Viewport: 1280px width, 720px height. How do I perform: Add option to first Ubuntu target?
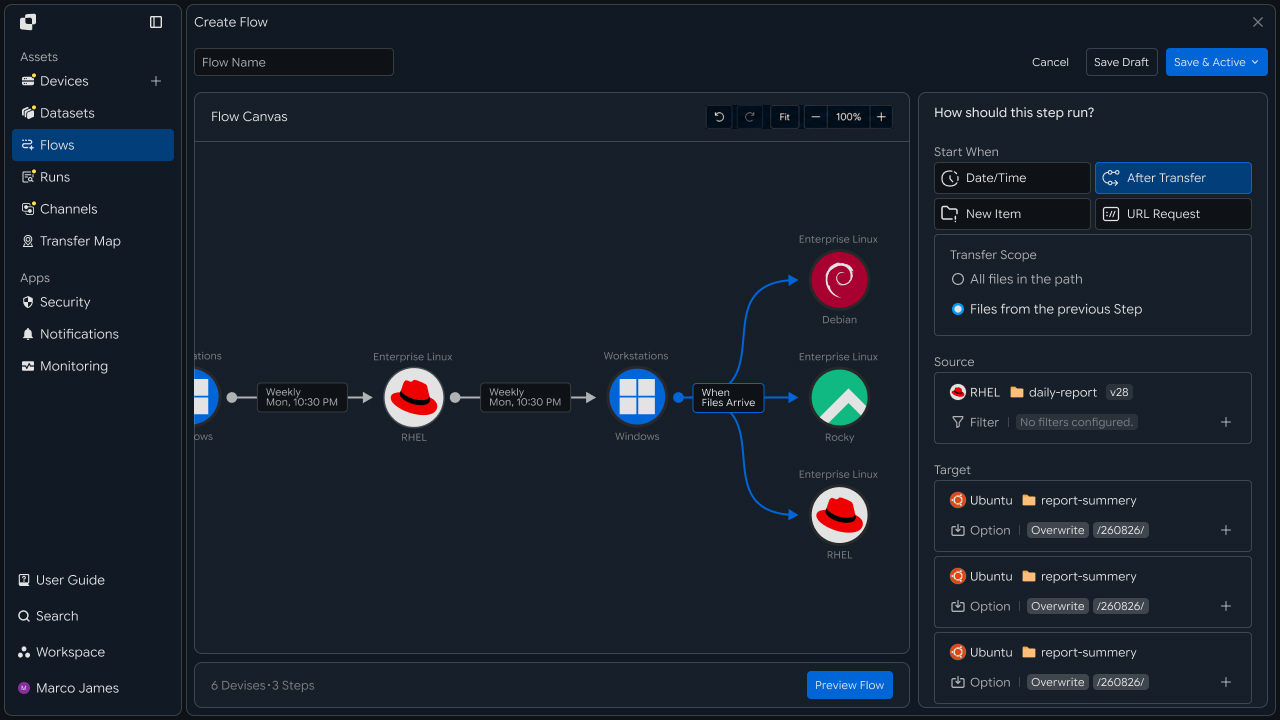pyautogui.click(x=1226, y=530)
